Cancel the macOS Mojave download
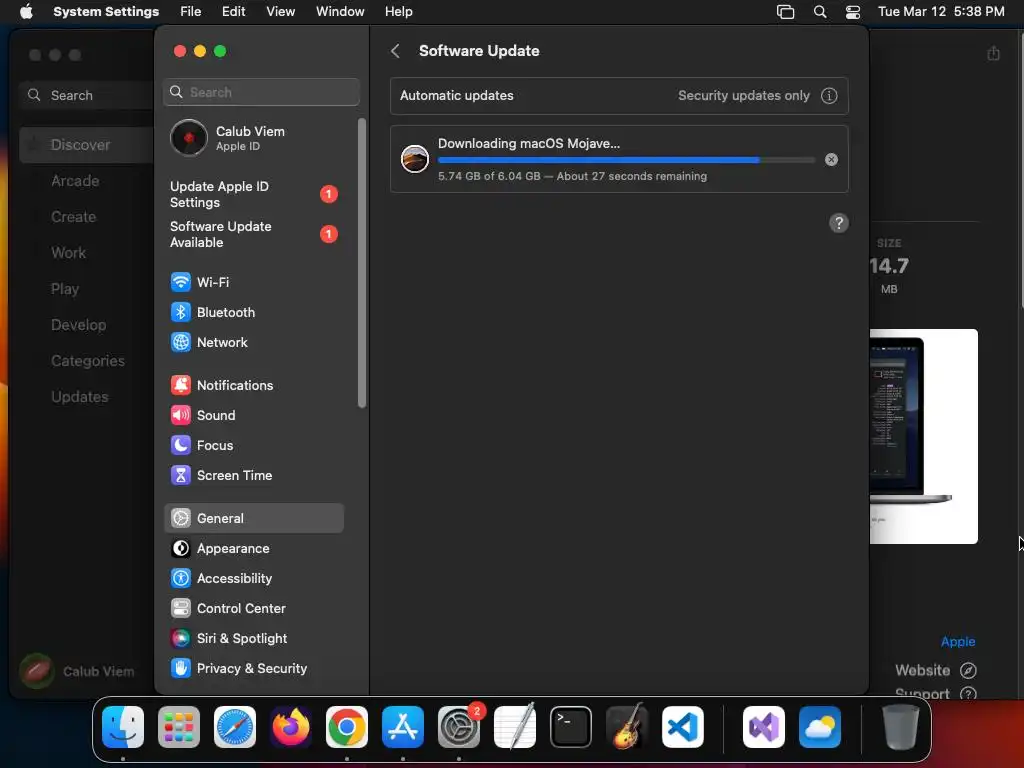This screenshot has height=768, width=1024. pos(831,159)
